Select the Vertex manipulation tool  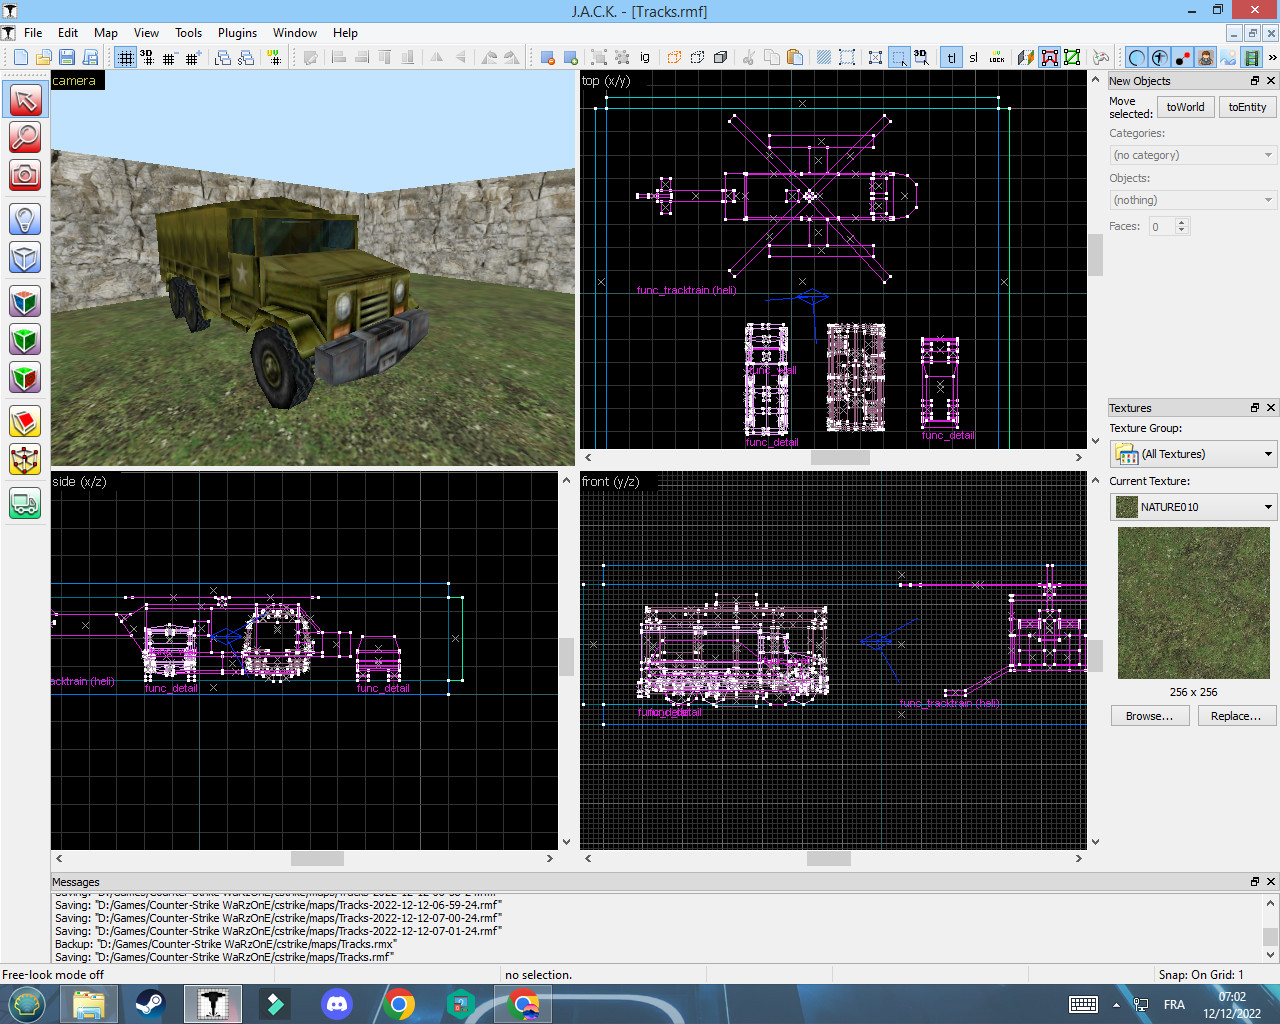24,460
